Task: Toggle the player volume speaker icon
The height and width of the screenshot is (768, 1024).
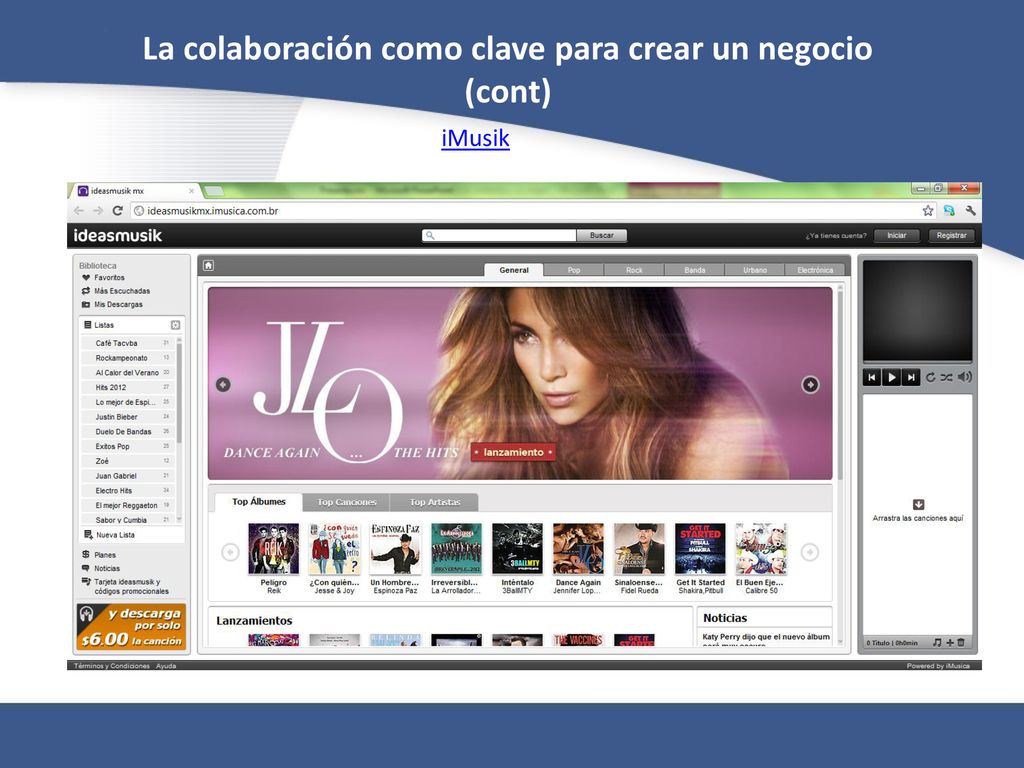Action: 965,377
